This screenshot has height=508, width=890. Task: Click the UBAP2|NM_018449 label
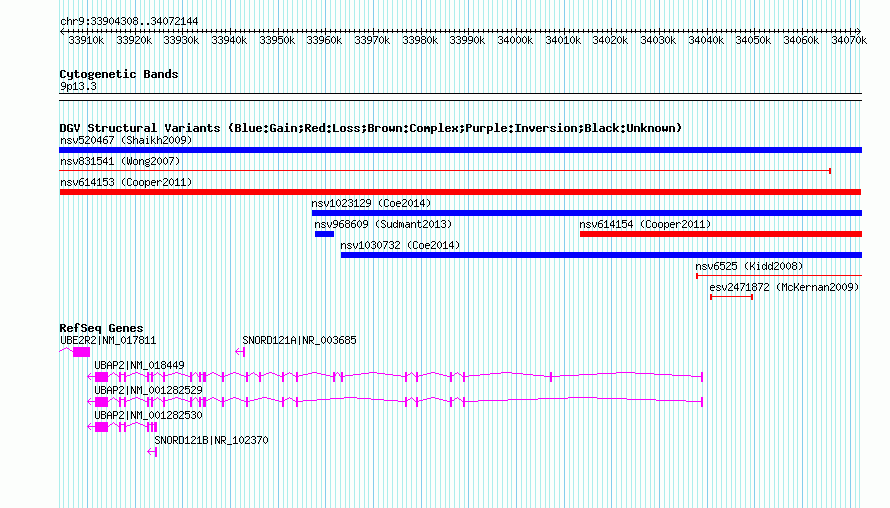[139, 366]
